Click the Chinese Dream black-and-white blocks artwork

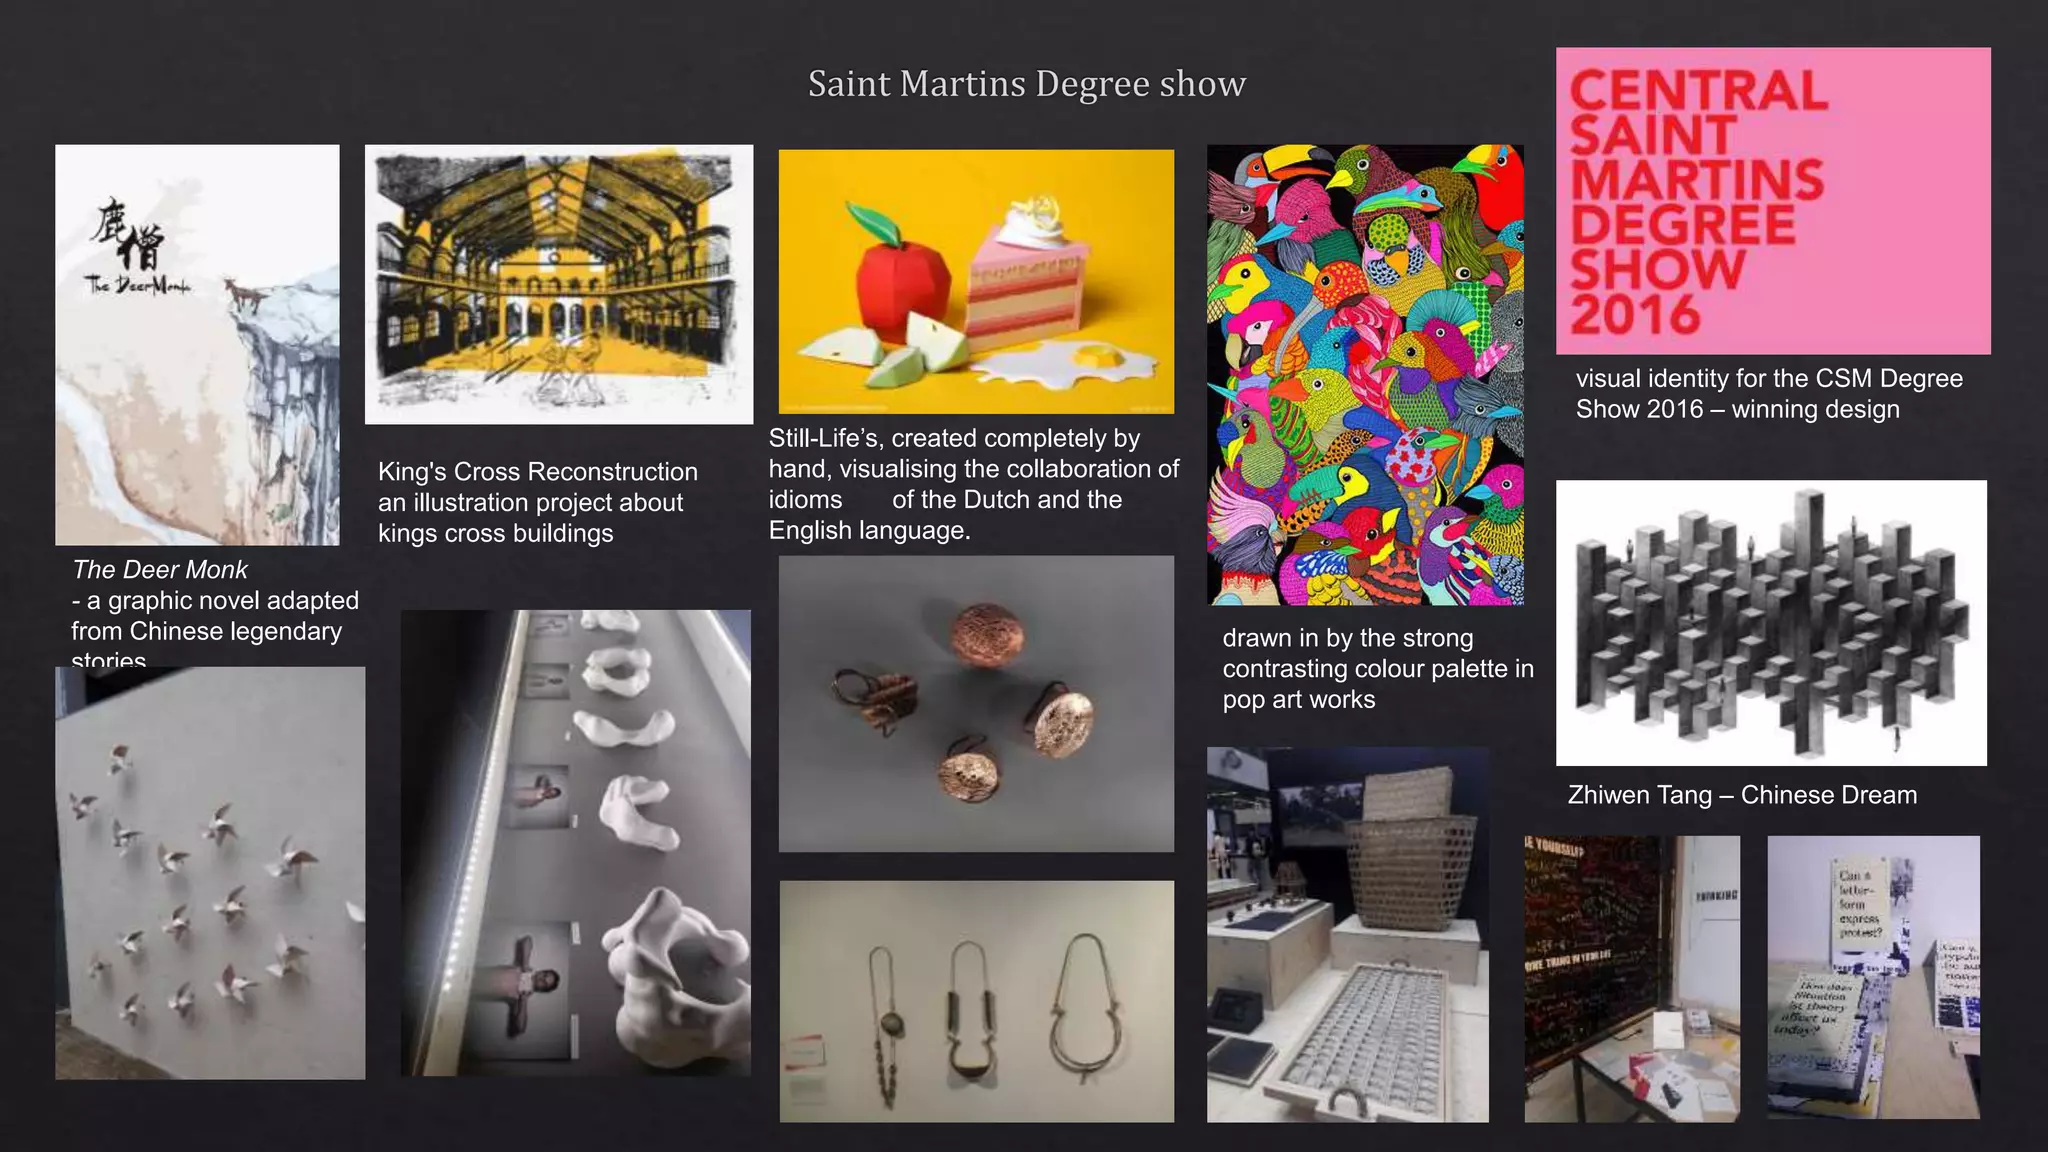[1771, 622]
